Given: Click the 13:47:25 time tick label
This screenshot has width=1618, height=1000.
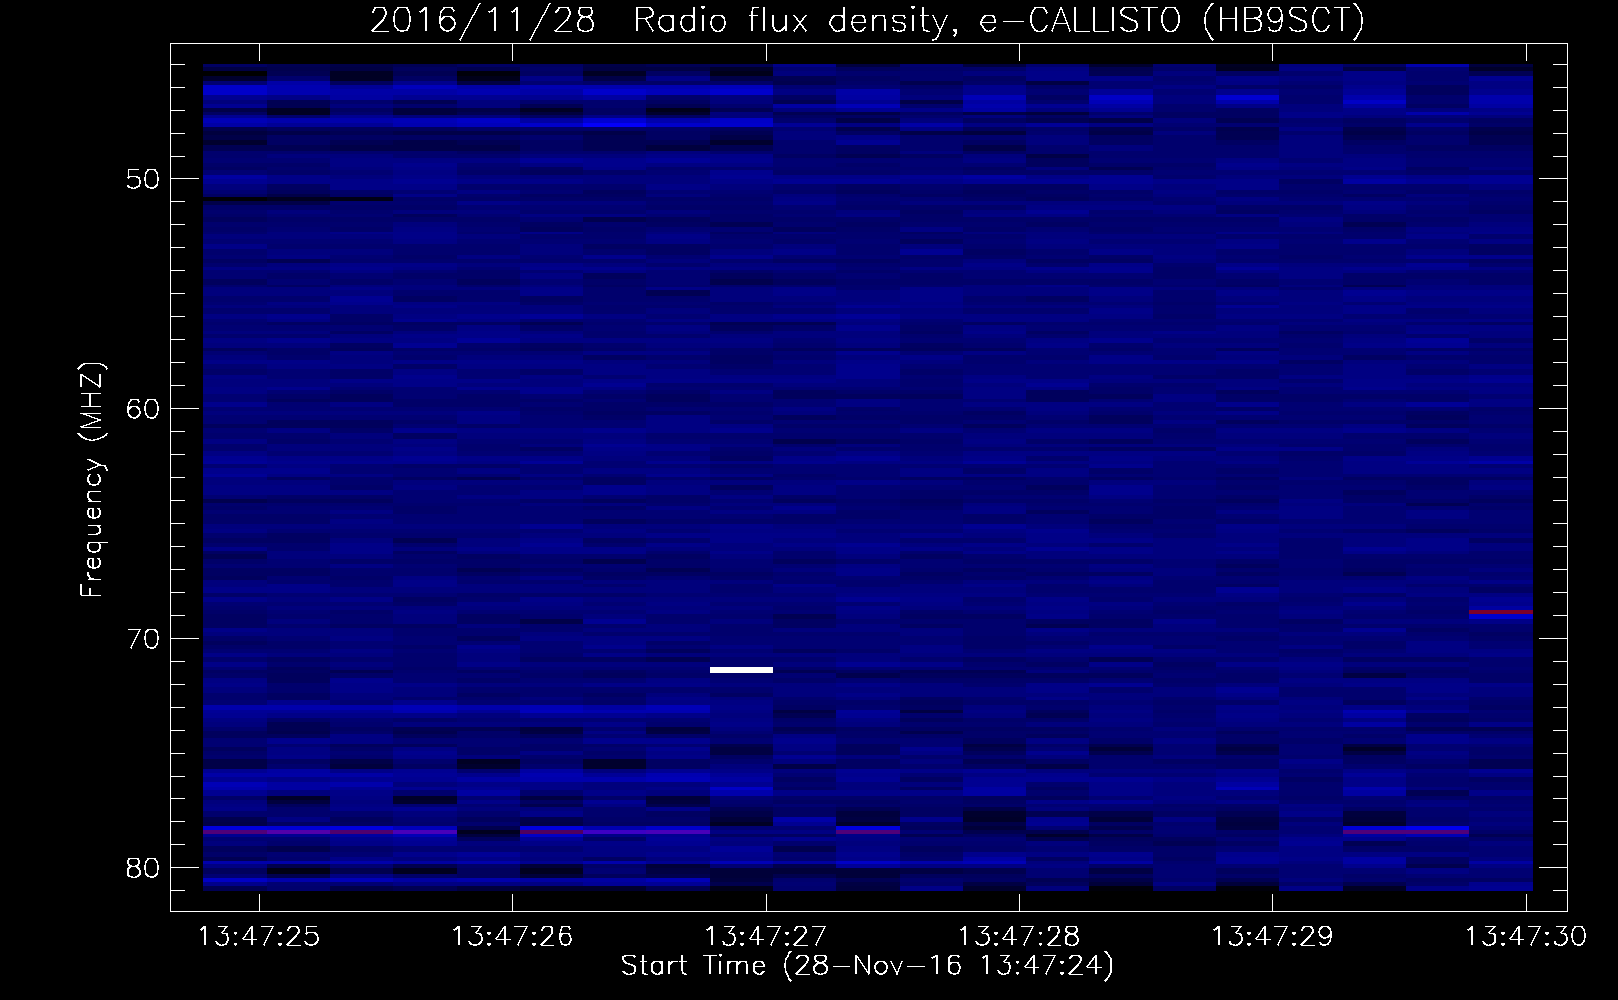Looking at the screenshot, I should pyautogui.click(x=259, y=937).
